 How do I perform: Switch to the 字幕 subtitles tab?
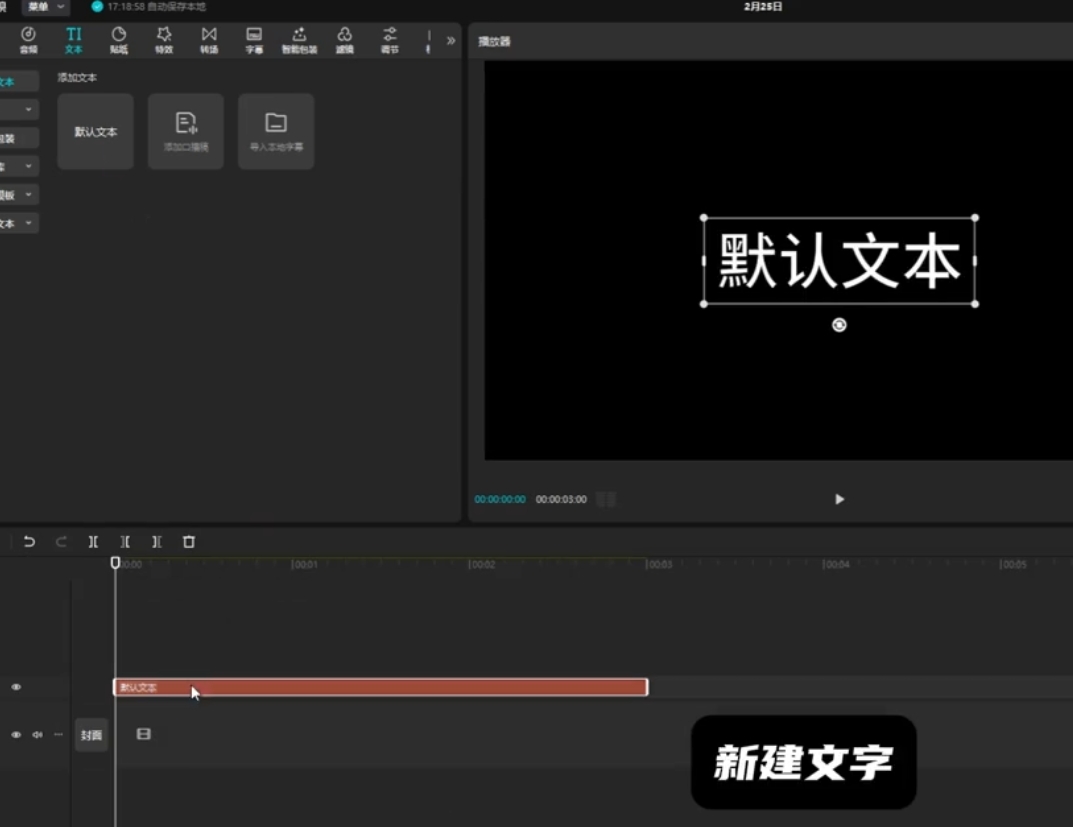click(254, 40)
